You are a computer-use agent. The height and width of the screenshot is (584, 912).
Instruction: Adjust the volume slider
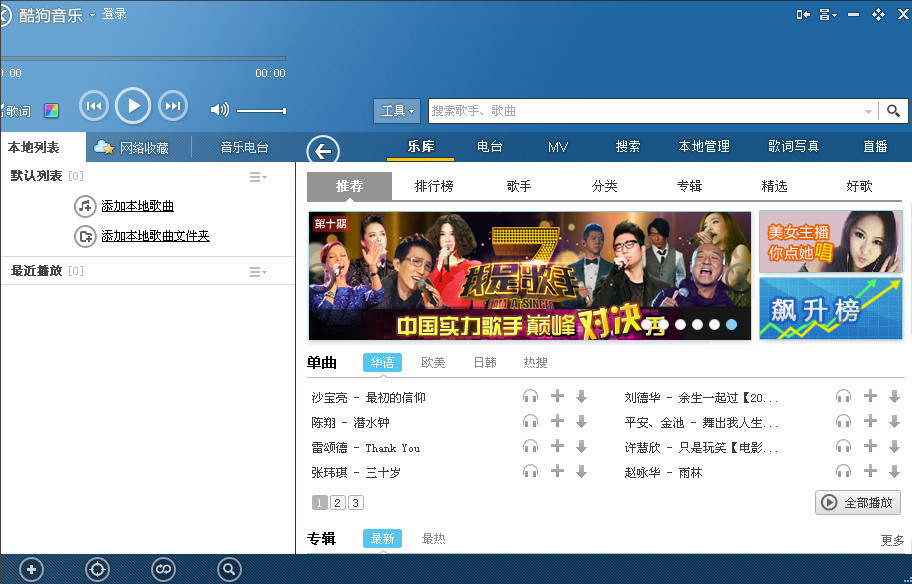(x=261, y=111)
